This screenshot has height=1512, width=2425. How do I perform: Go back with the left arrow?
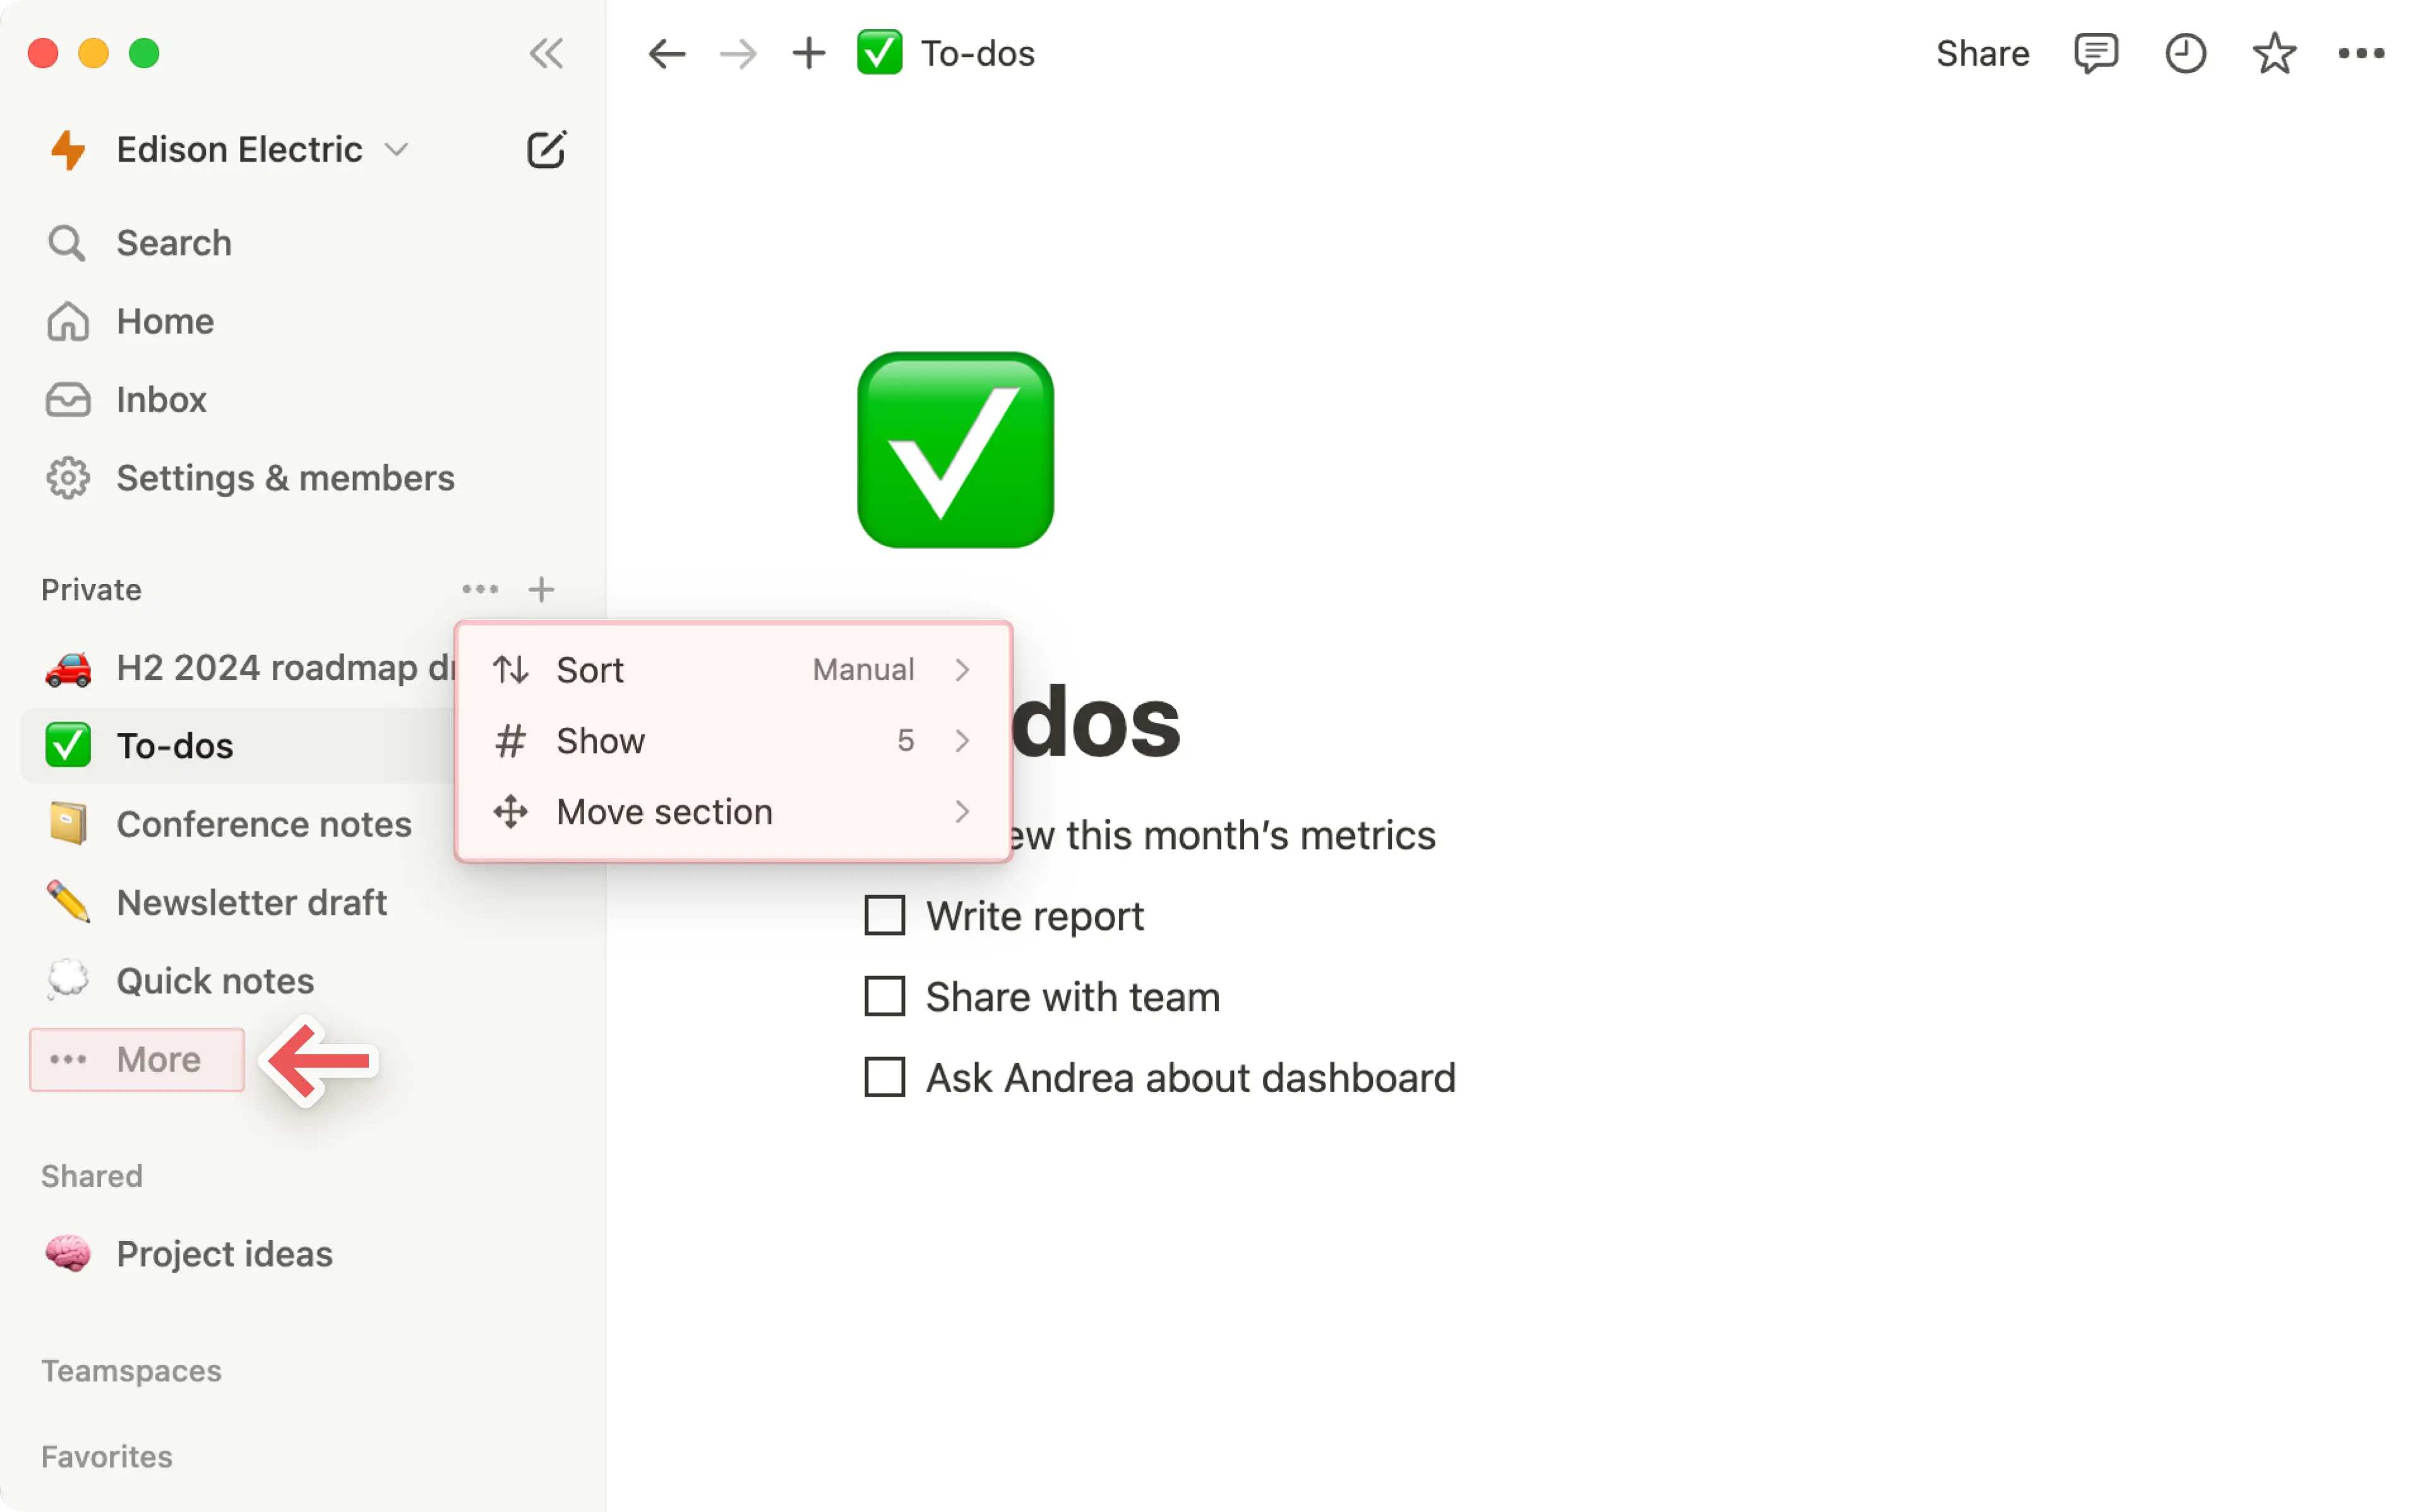pos(666,53)
